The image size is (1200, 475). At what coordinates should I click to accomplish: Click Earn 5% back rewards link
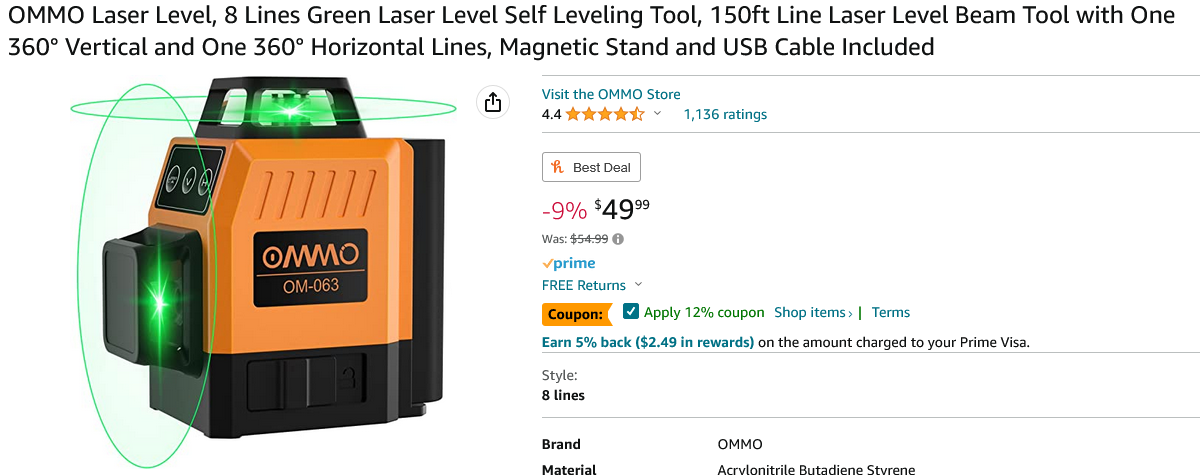pyautogui.click(x=647, y=342)
